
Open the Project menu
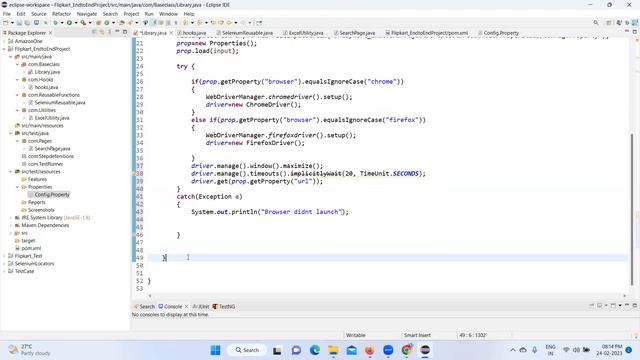tap(131, 13)
